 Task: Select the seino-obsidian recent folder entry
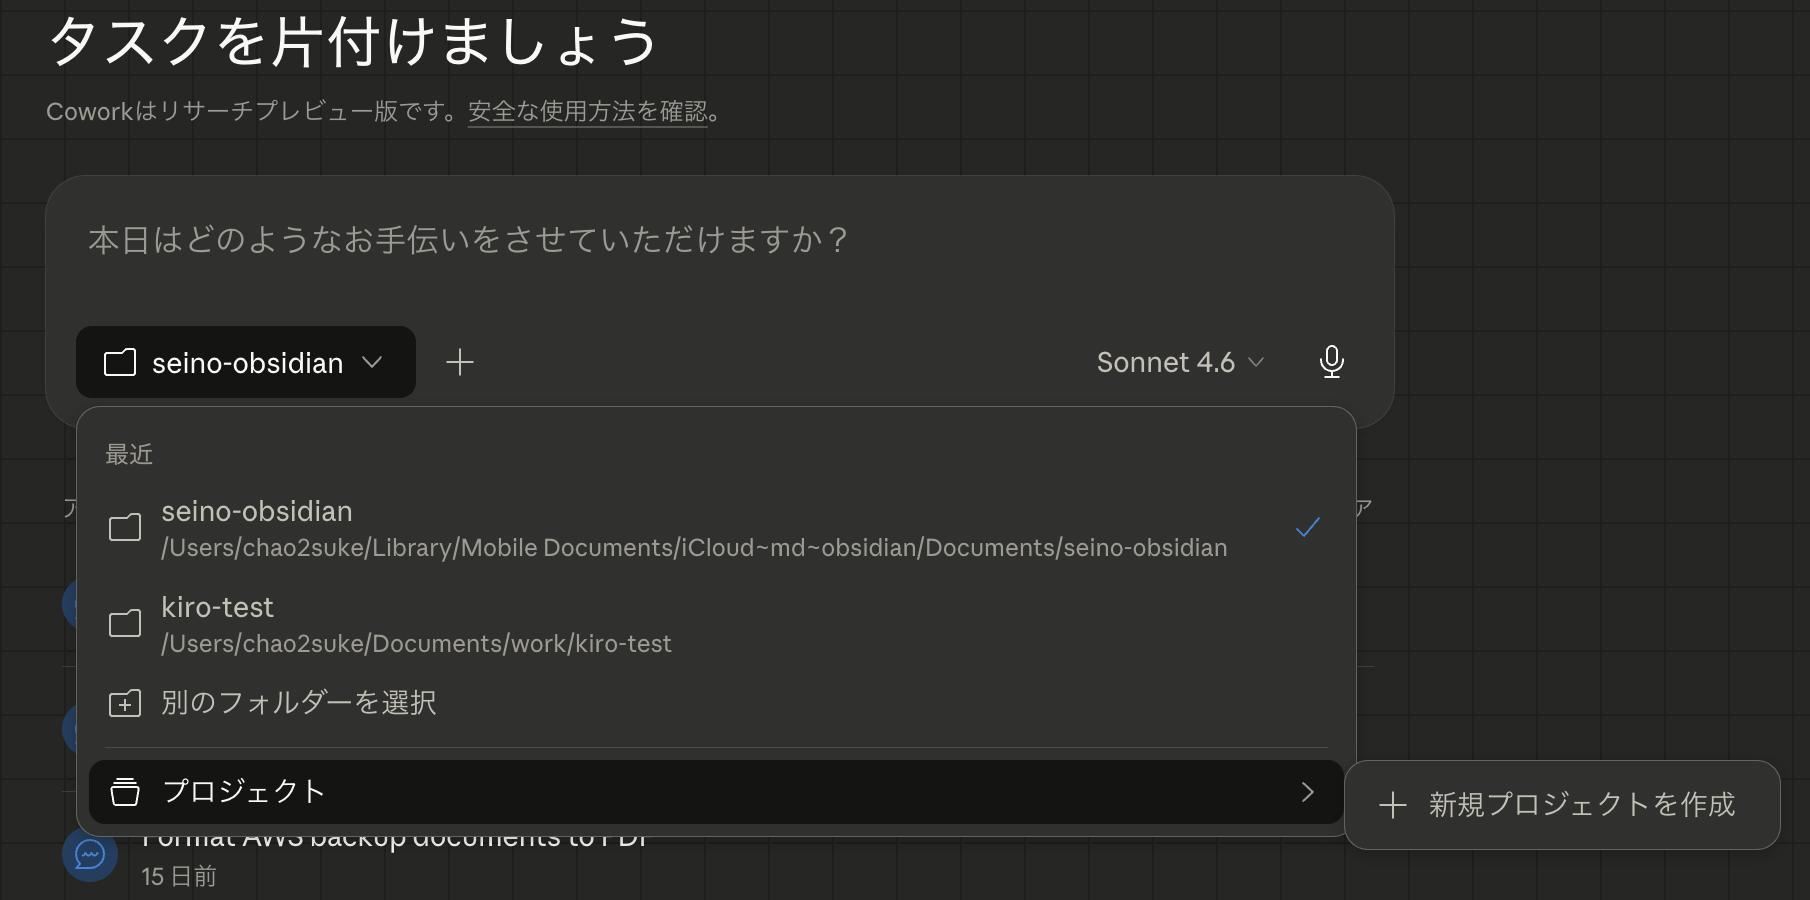click(694, 528)
